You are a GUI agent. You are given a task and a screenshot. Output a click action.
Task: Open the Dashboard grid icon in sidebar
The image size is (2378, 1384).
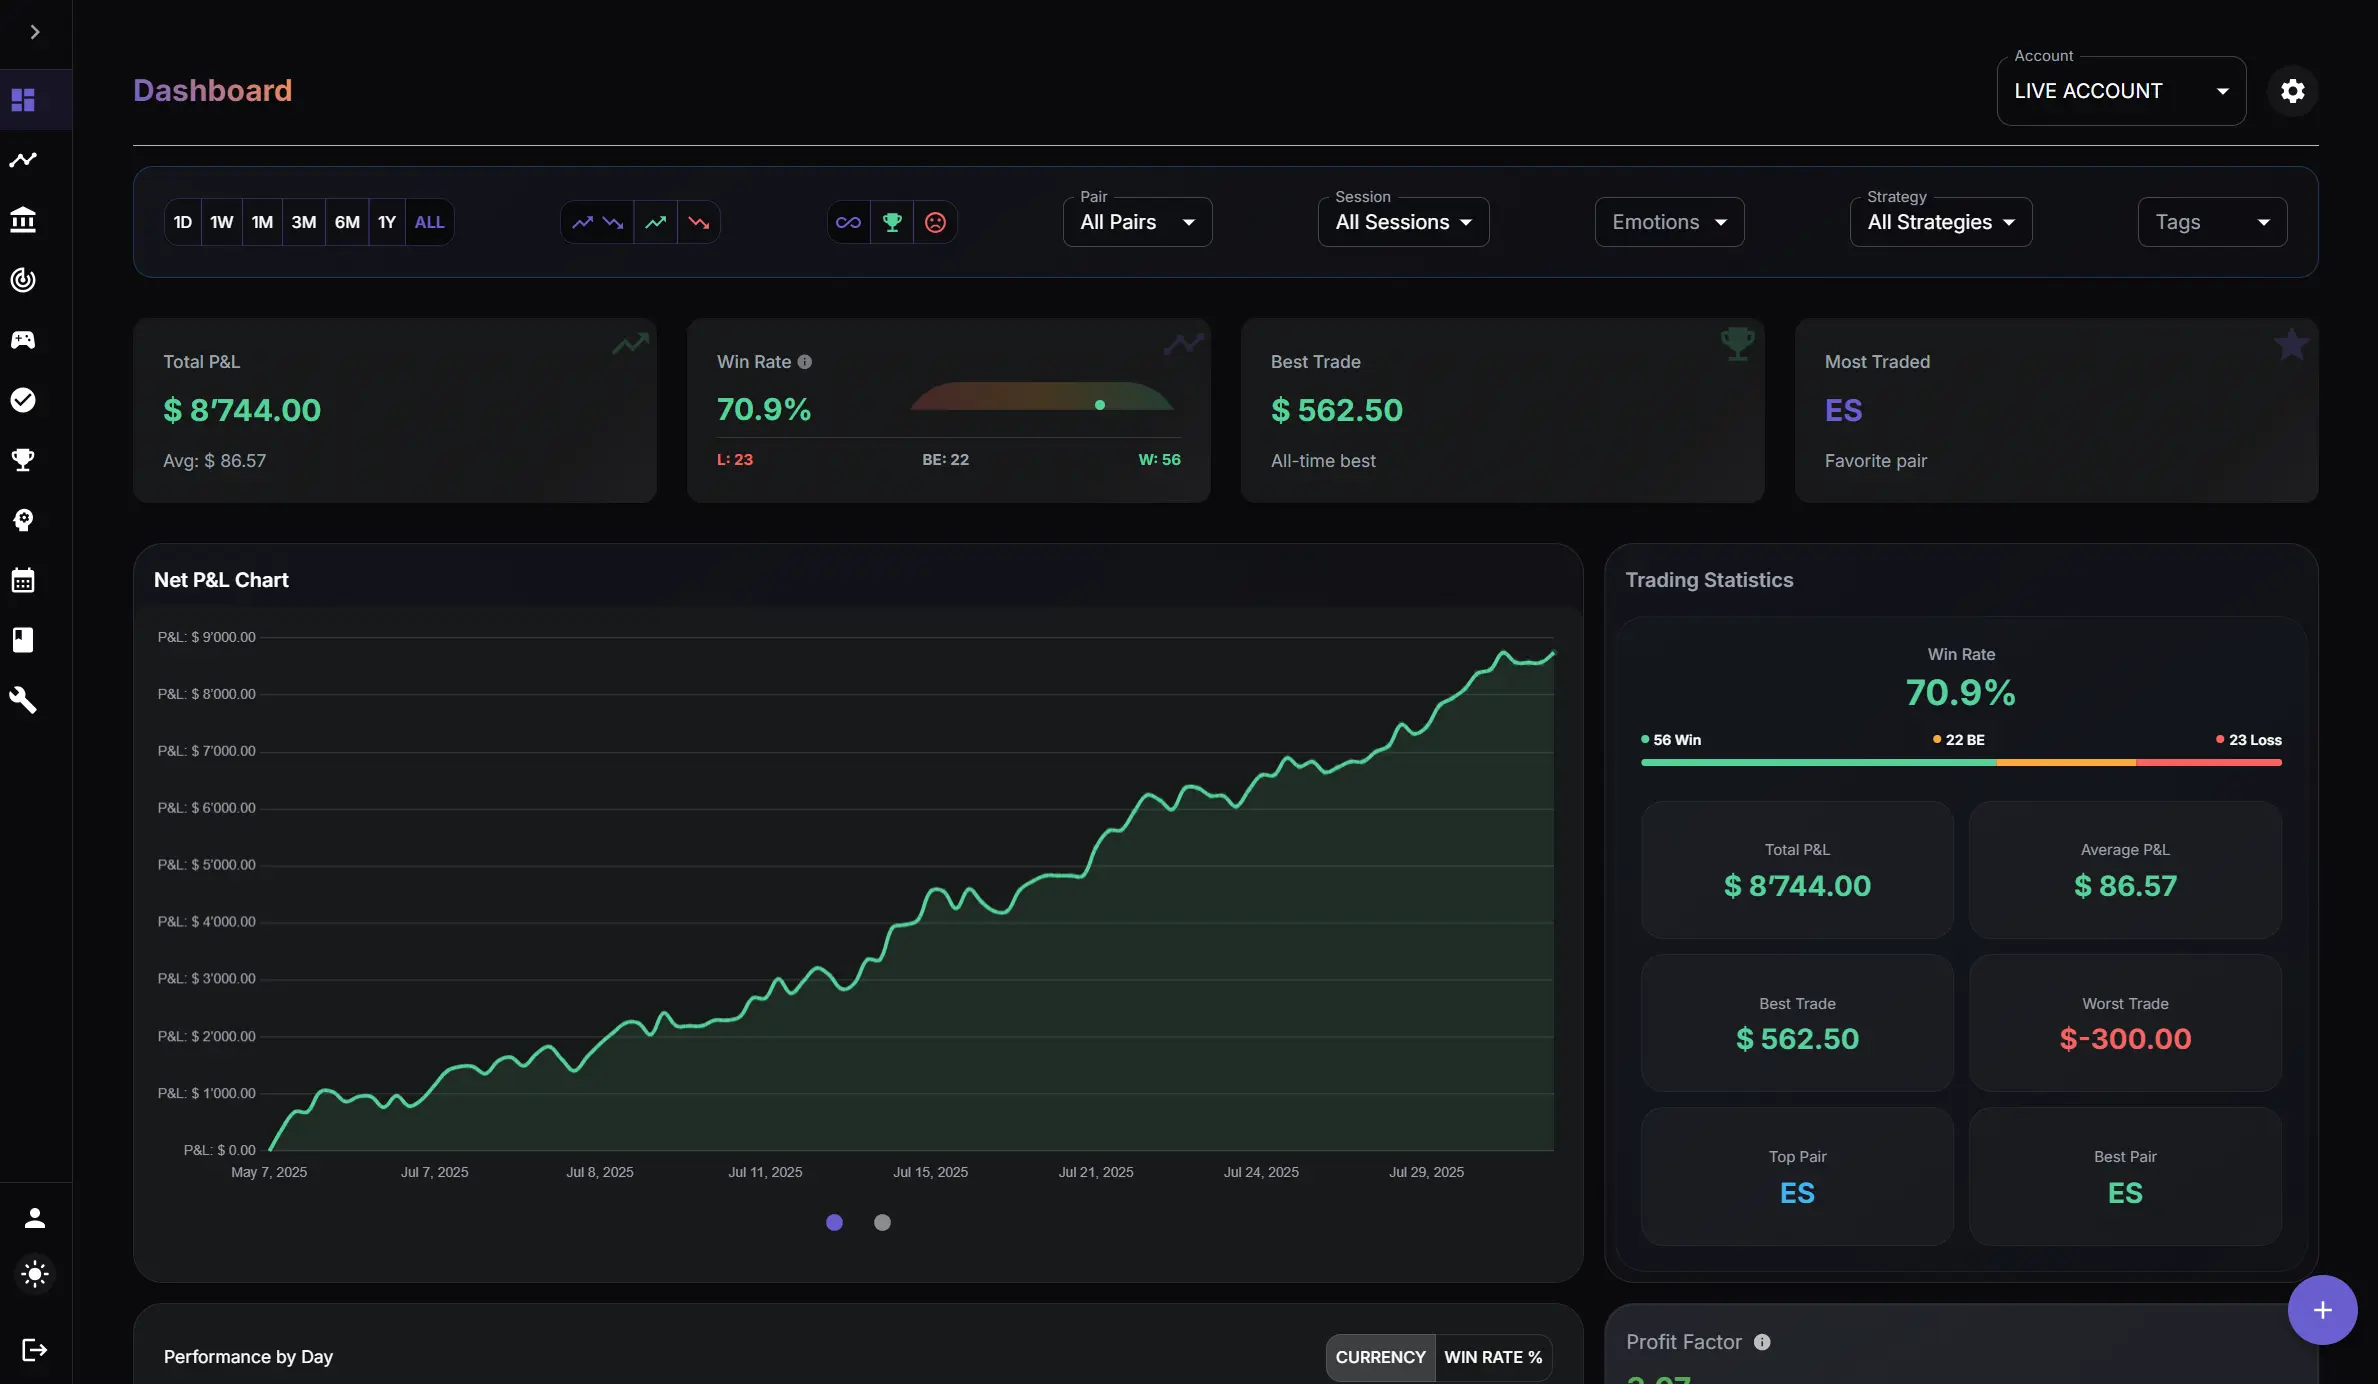[x=22, y=100]
